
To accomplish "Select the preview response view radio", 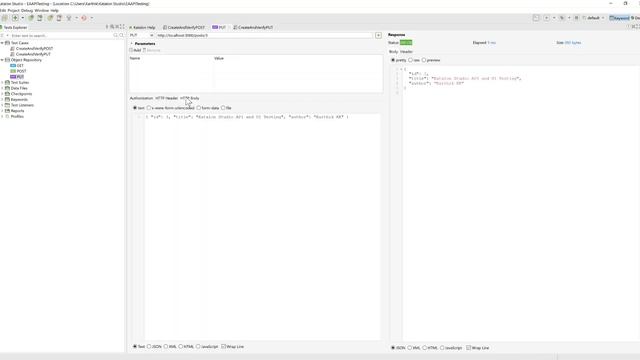I will tap(424, 60).
